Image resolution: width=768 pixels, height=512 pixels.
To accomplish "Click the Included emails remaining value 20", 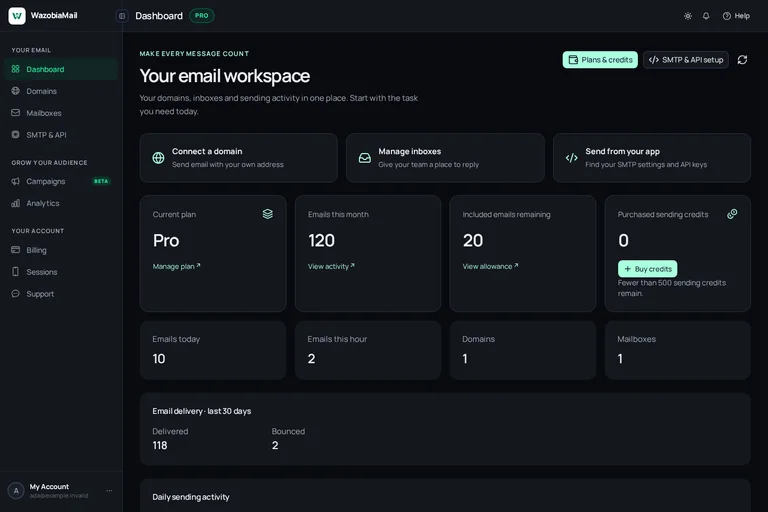I will [473, 241].
